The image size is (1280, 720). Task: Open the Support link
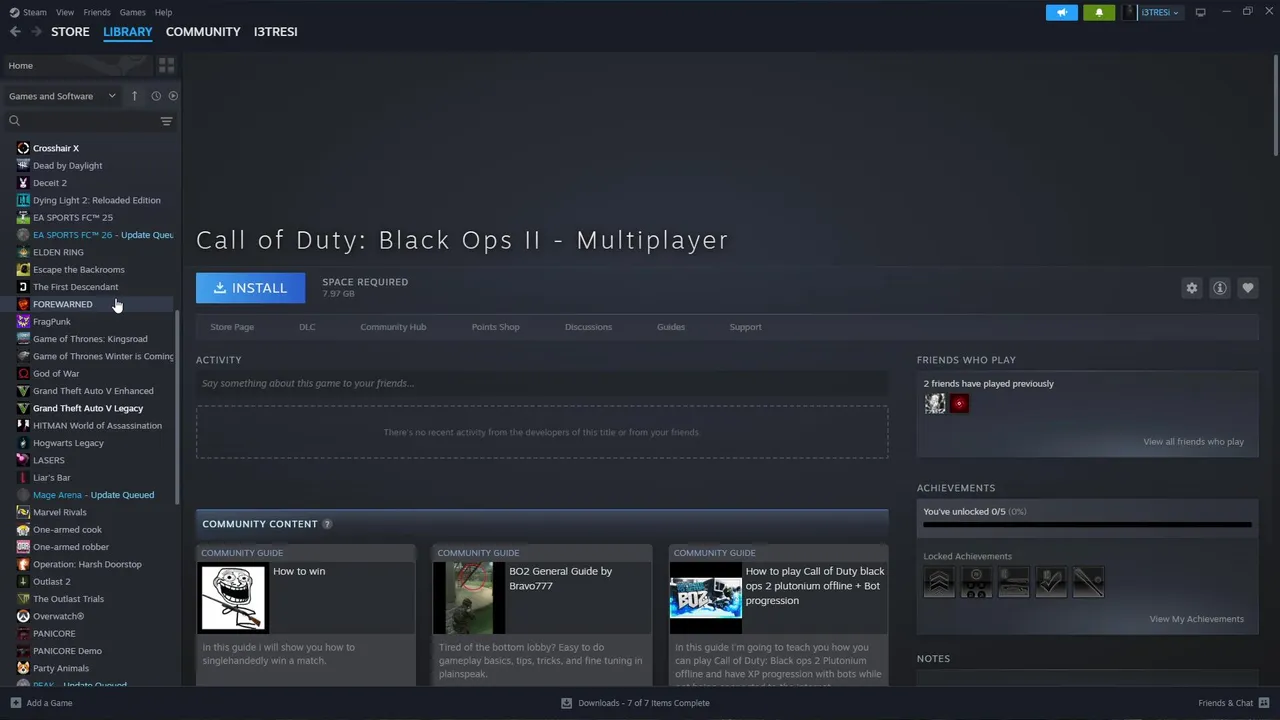point(745,327)
